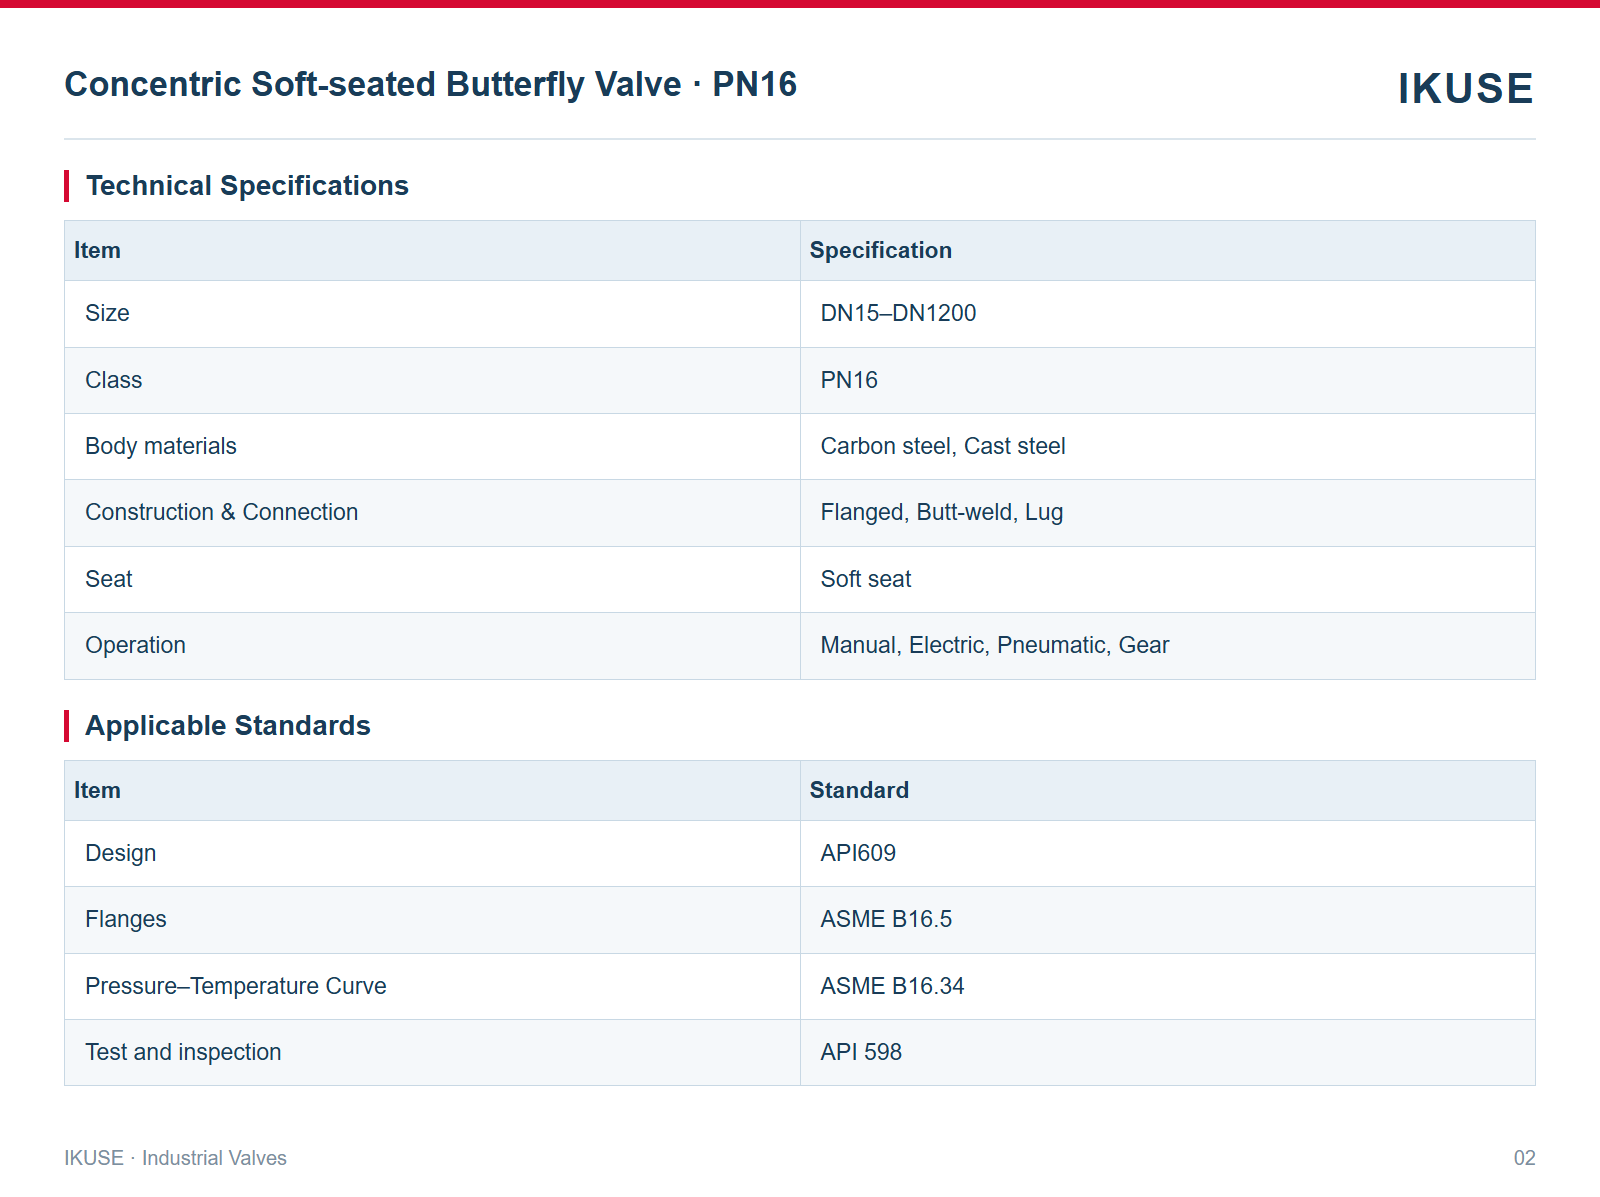
Task: Click 'Pressure–Temperature Curve' row label
Action: click(x=236, y=987)
